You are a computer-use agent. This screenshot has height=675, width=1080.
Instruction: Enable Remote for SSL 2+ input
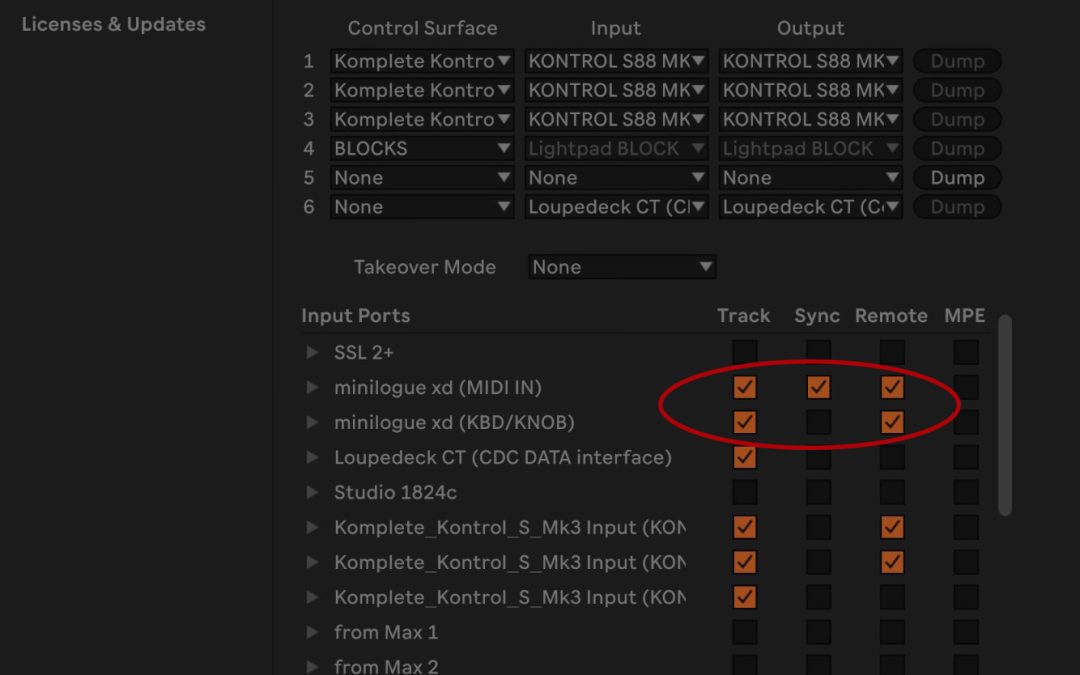(892, 352)
